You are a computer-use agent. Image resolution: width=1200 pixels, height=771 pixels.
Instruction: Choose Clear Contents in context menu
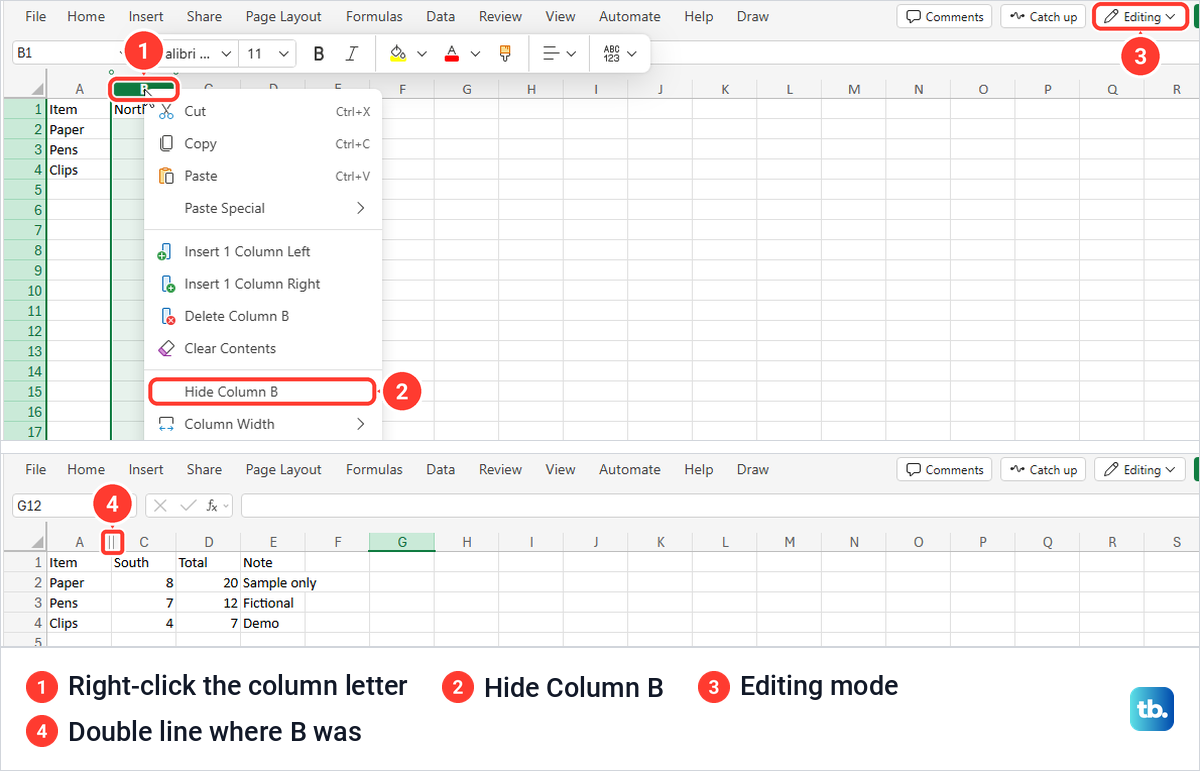click(x=263, y=348)
